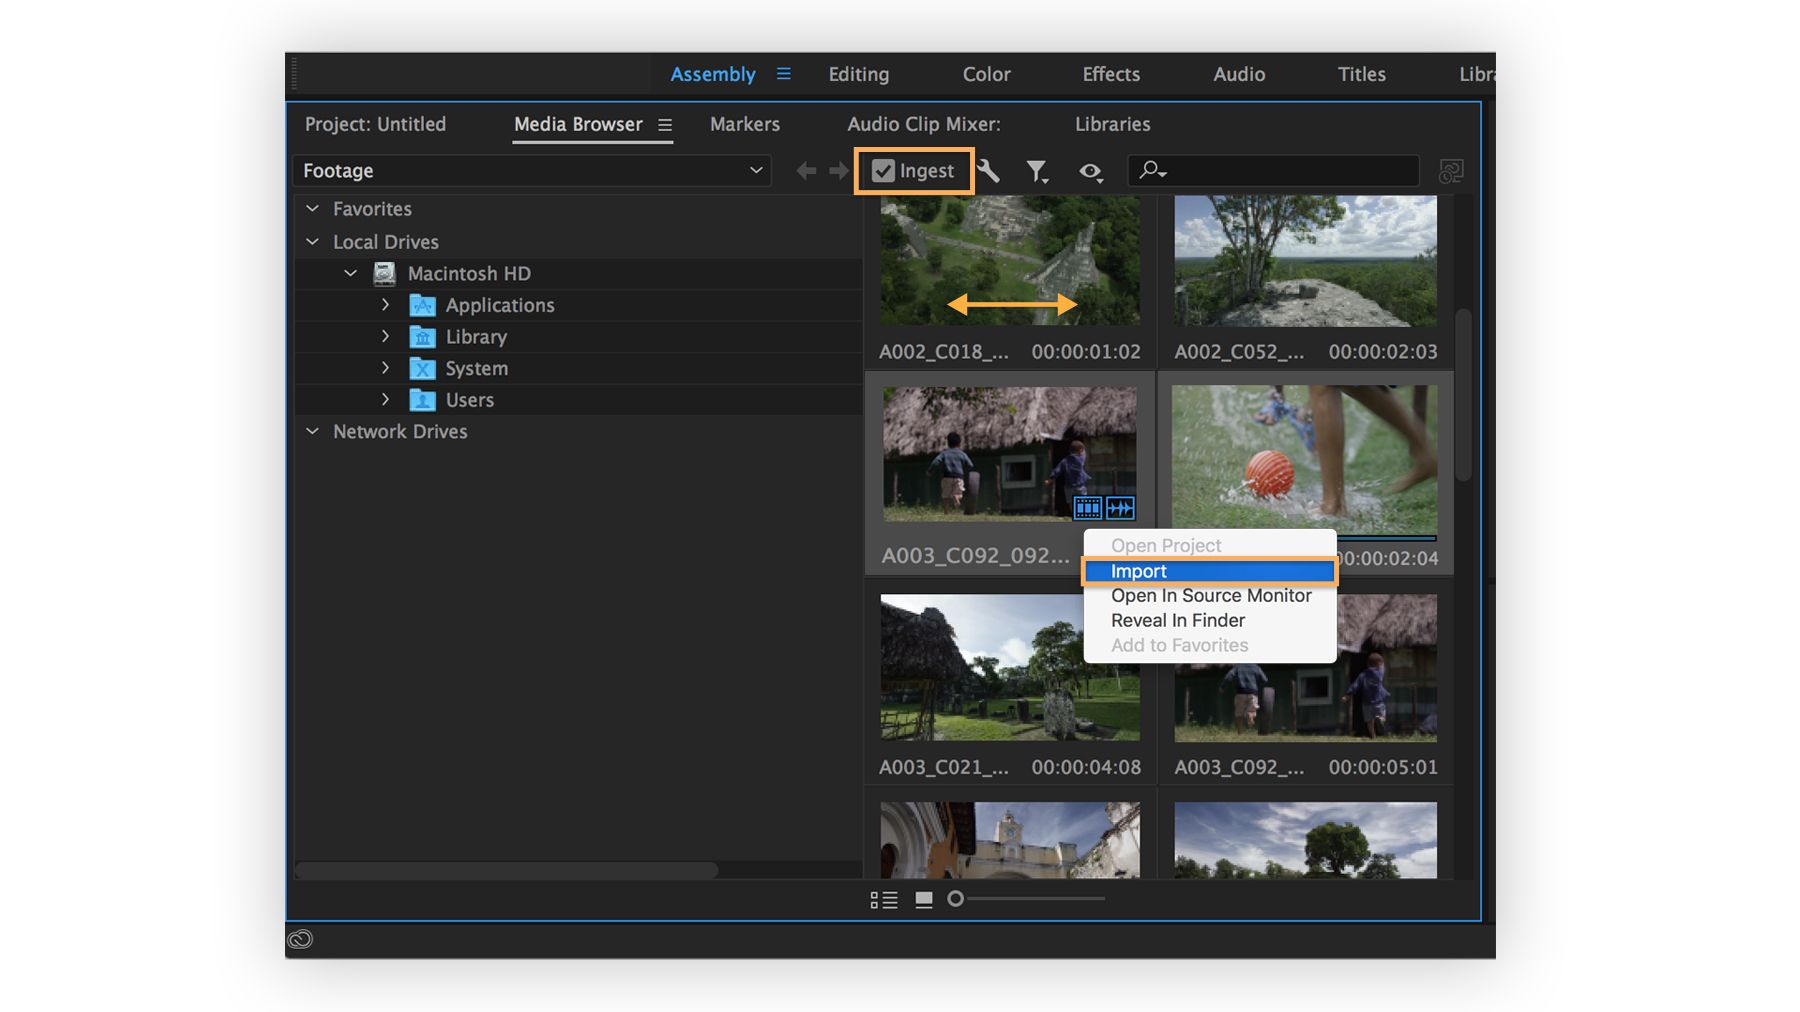Screen dimensions: 1800x1012
Task: Click the Creative Cloud logo at bottom left
Action: click(301, 939)
